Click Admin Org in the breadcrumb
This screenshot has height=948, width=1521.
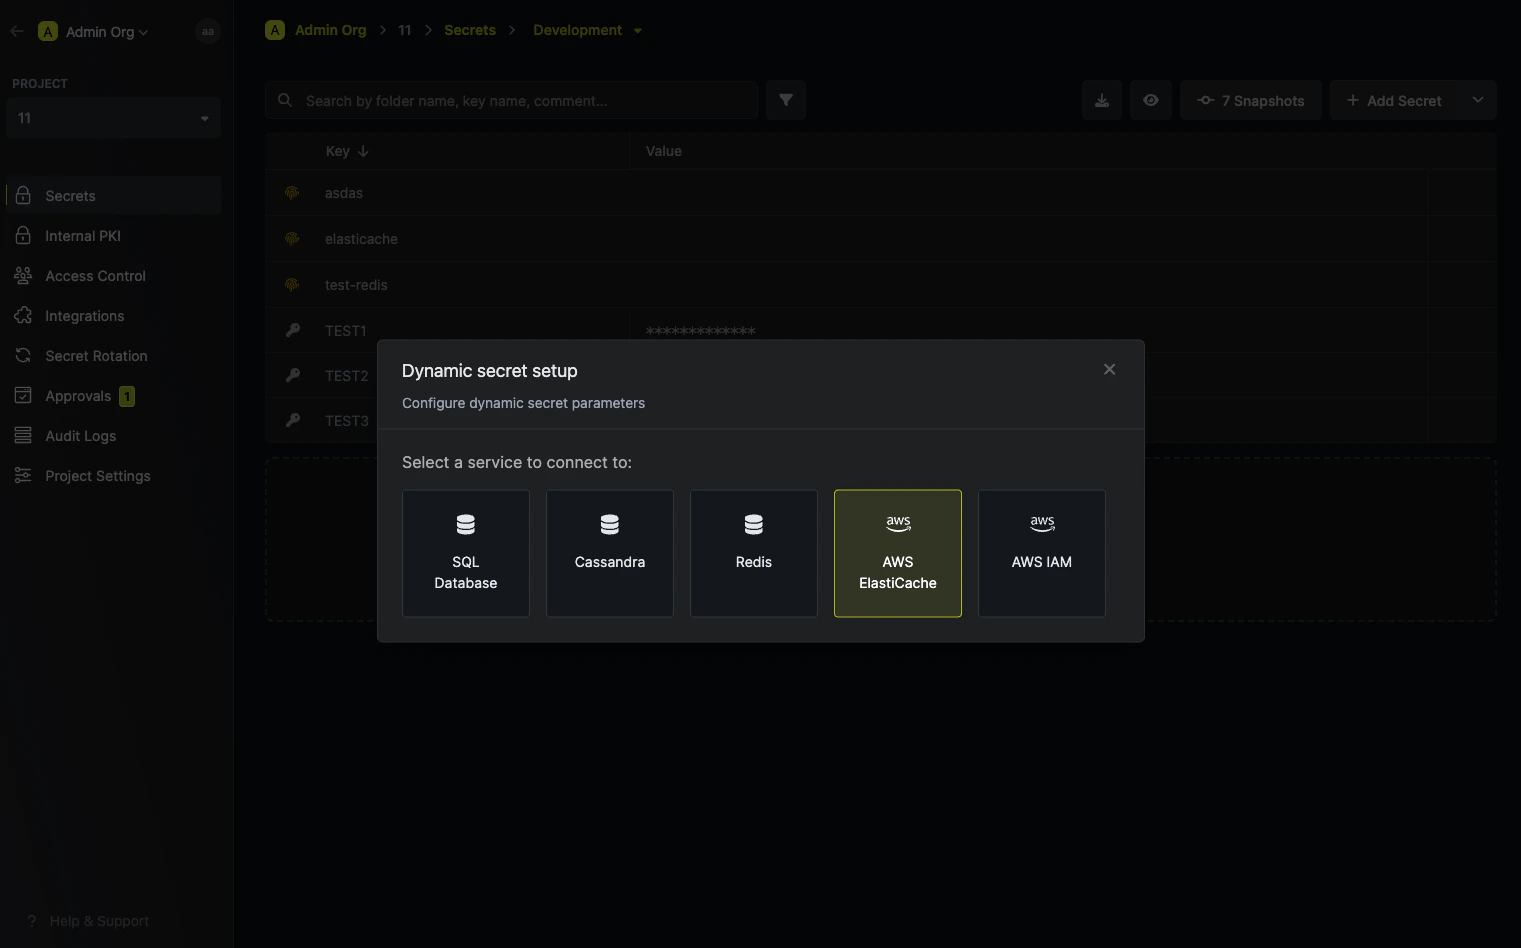330,30
